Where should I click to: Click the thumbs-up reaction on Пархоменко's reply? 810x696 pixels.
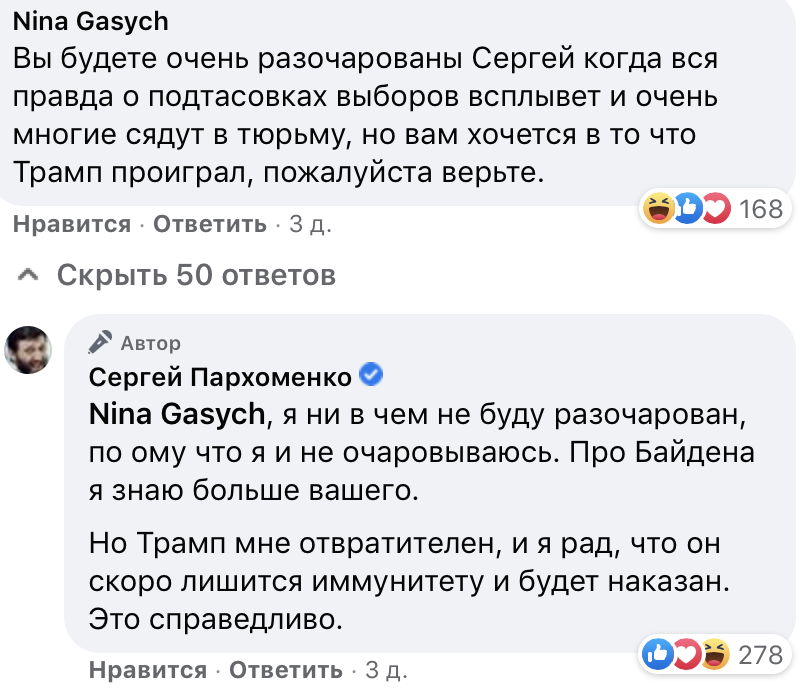click(x=660, y=655)
